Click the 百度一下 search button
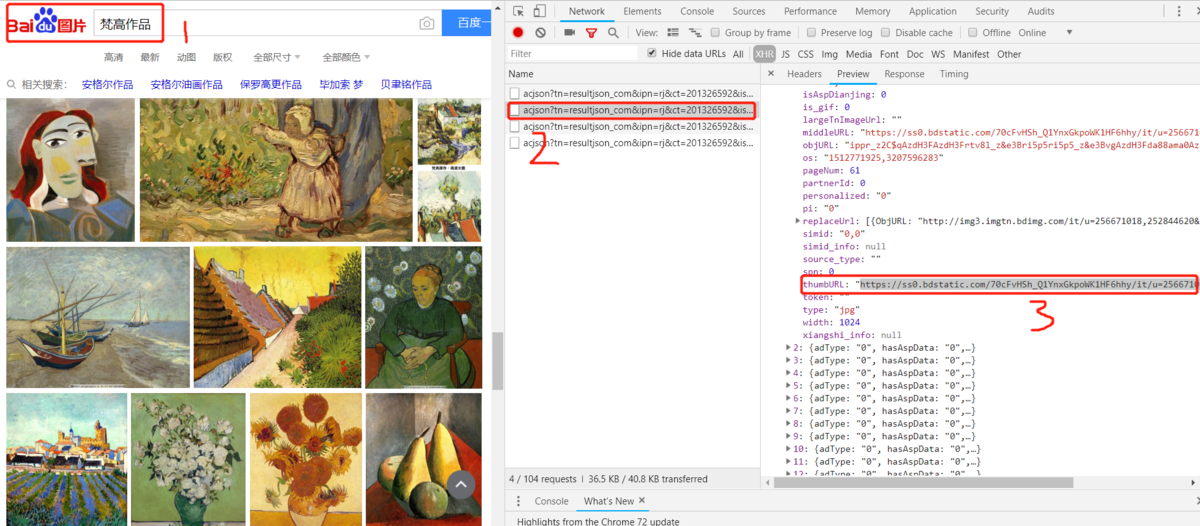Image resolution: width=1200 pixels, height=526 pixels. click(x=468, y=22)
